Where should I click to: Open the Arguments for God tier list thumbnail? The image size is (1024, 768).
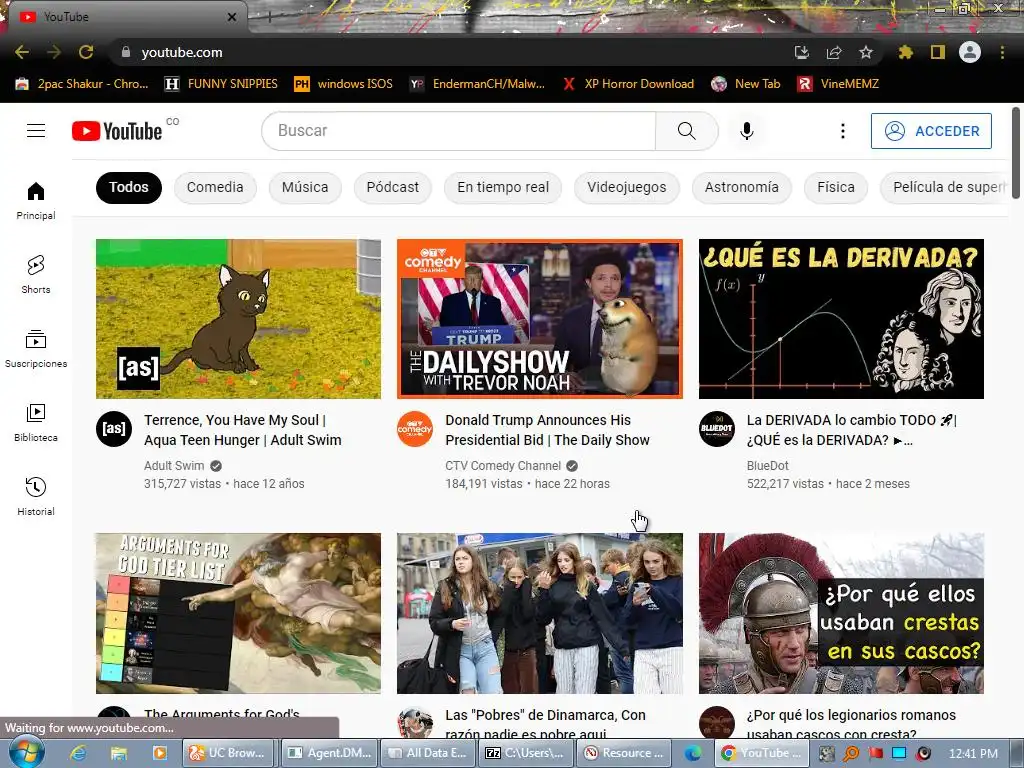pyautogui.click(x=238, y=613)
